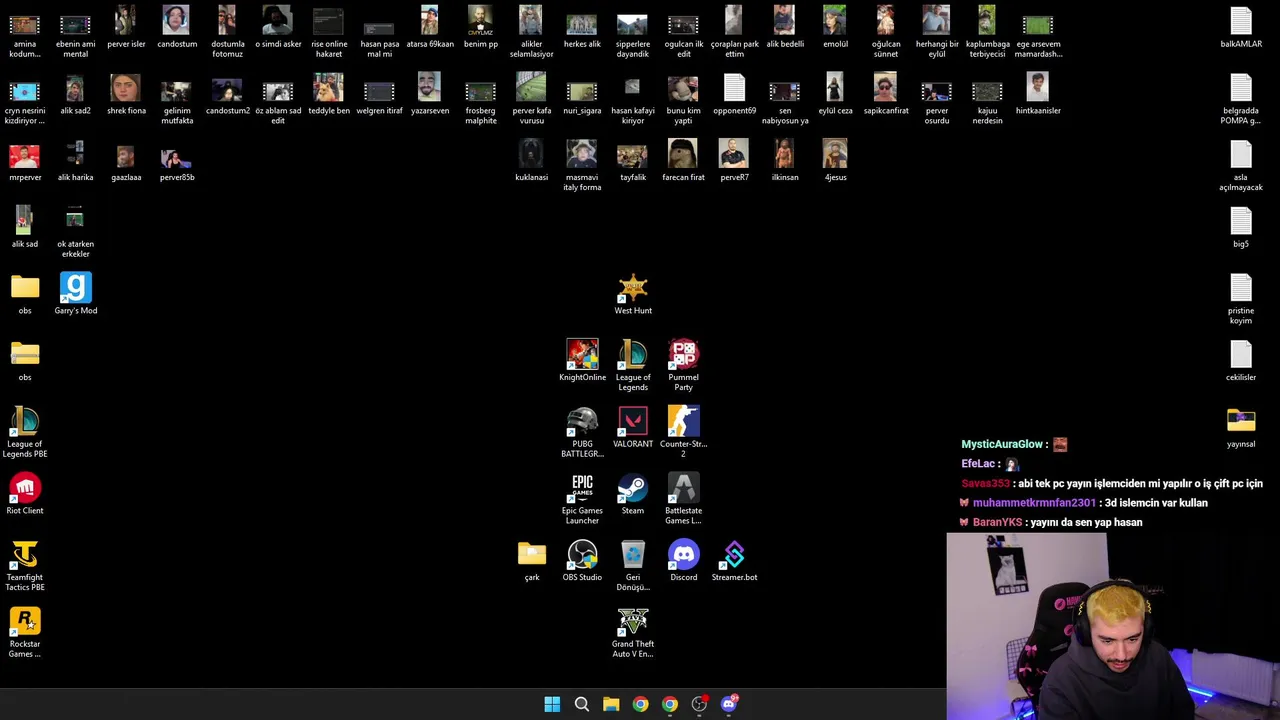Select the yazarseven image file
Image resolution: width=1280 pixels, height=720 pixels.
pos(430,95)
